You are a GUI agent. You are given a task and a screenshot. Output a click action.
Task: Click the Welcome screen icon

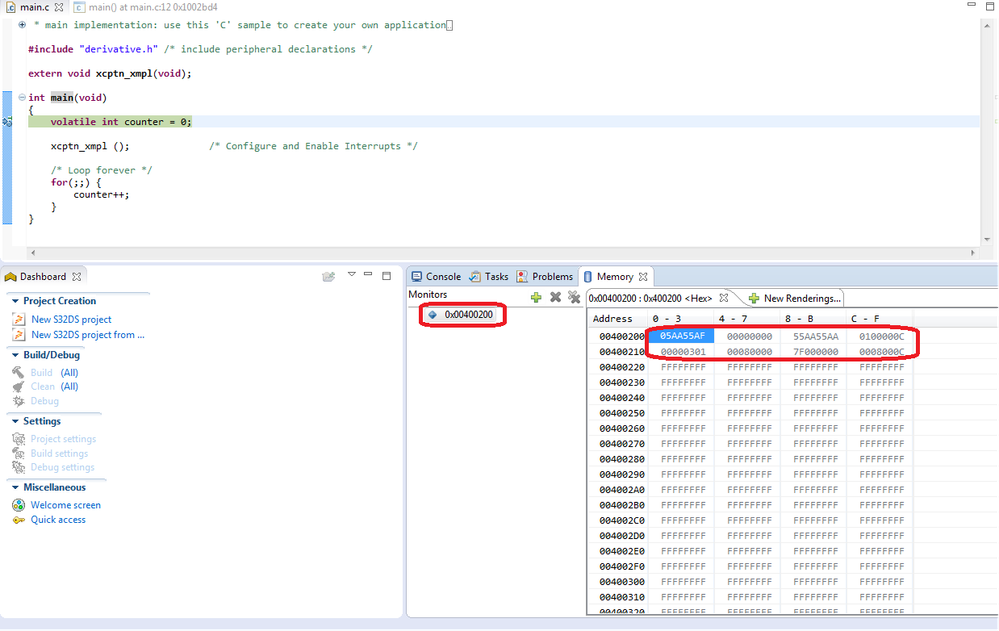pos(18,505)
